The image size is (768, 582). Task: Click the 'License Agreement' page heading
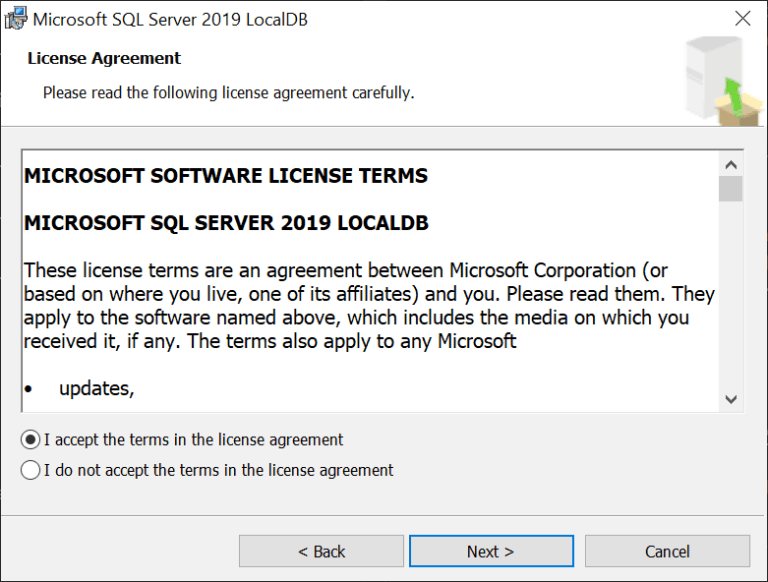104,58
